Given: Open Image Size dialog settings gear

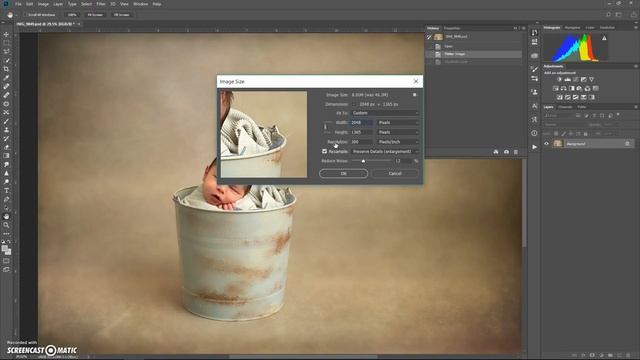Looking at the screenshot, I should coord(415,95).
